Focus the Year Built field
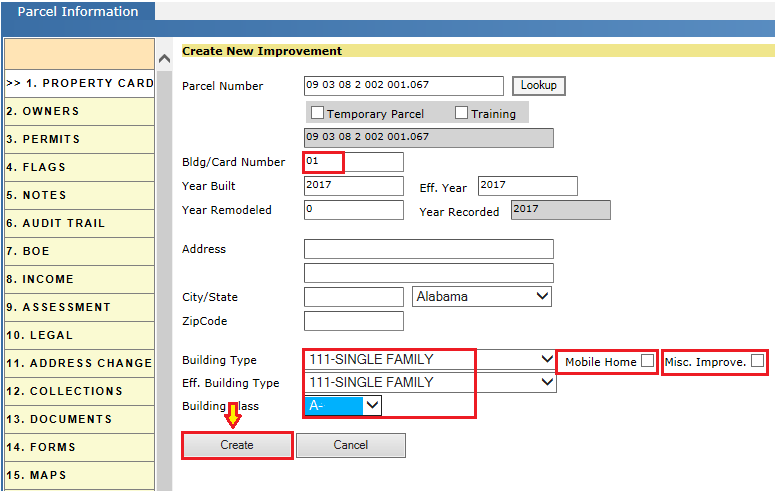 [x=353, y=186]
